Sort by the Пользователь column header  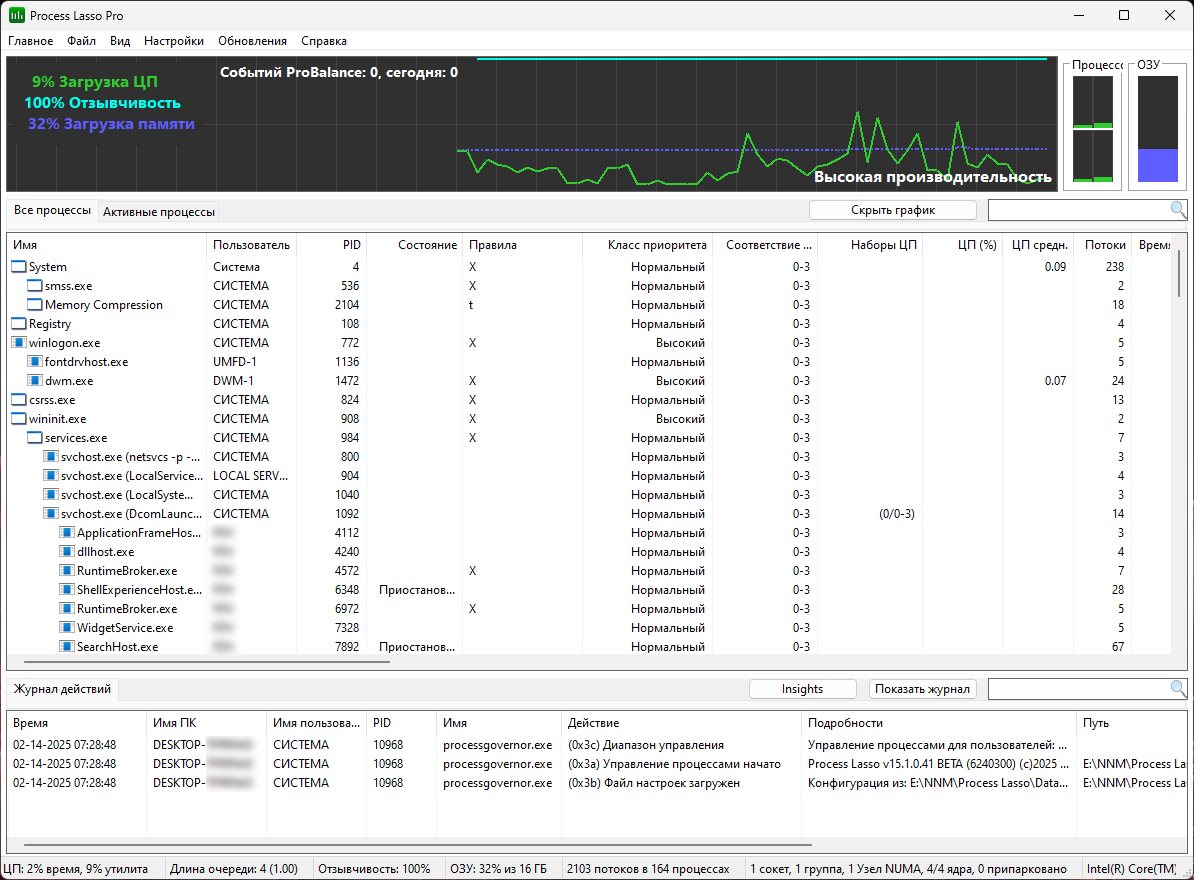pos(251,245)
